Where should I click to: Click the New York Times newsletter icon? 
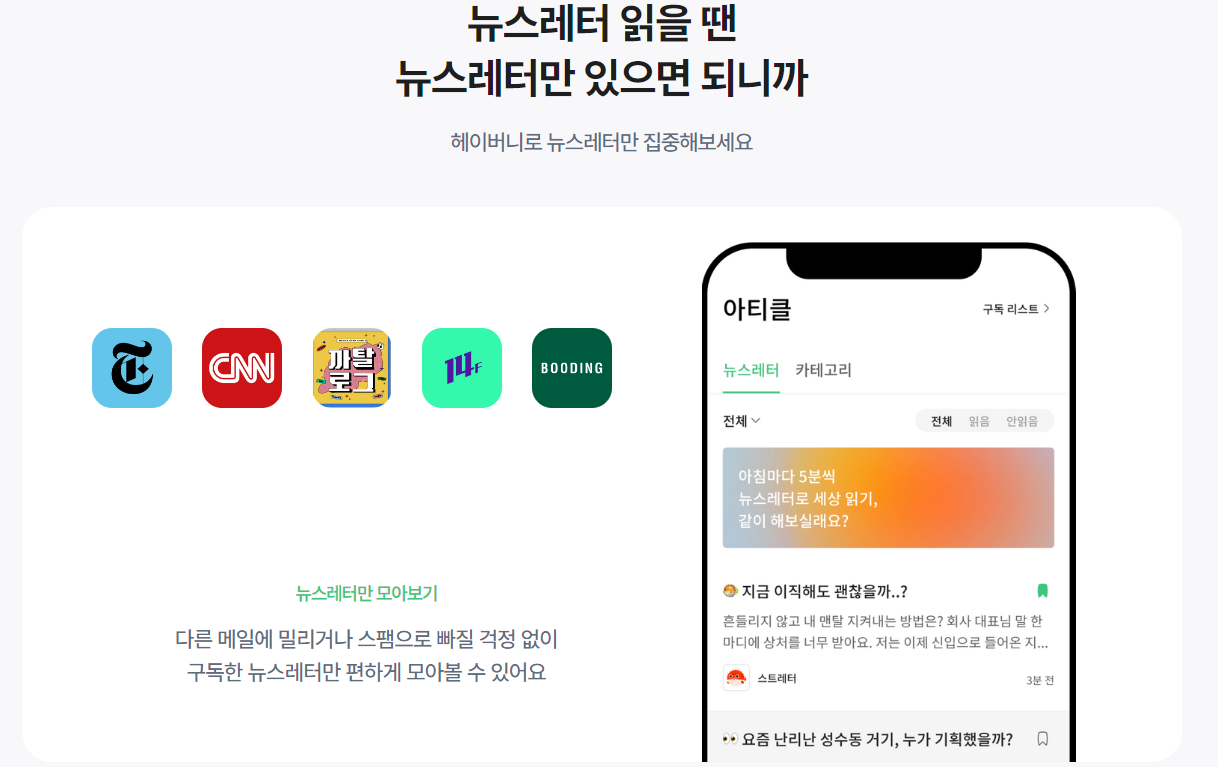point(132,368)
